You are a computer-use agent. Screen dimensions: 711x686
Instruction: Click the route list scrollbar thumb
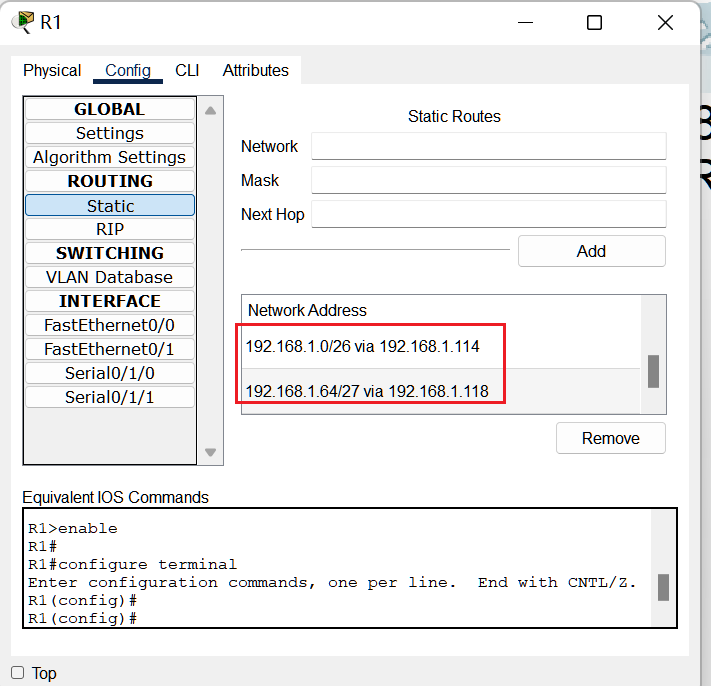click(653, 372)
